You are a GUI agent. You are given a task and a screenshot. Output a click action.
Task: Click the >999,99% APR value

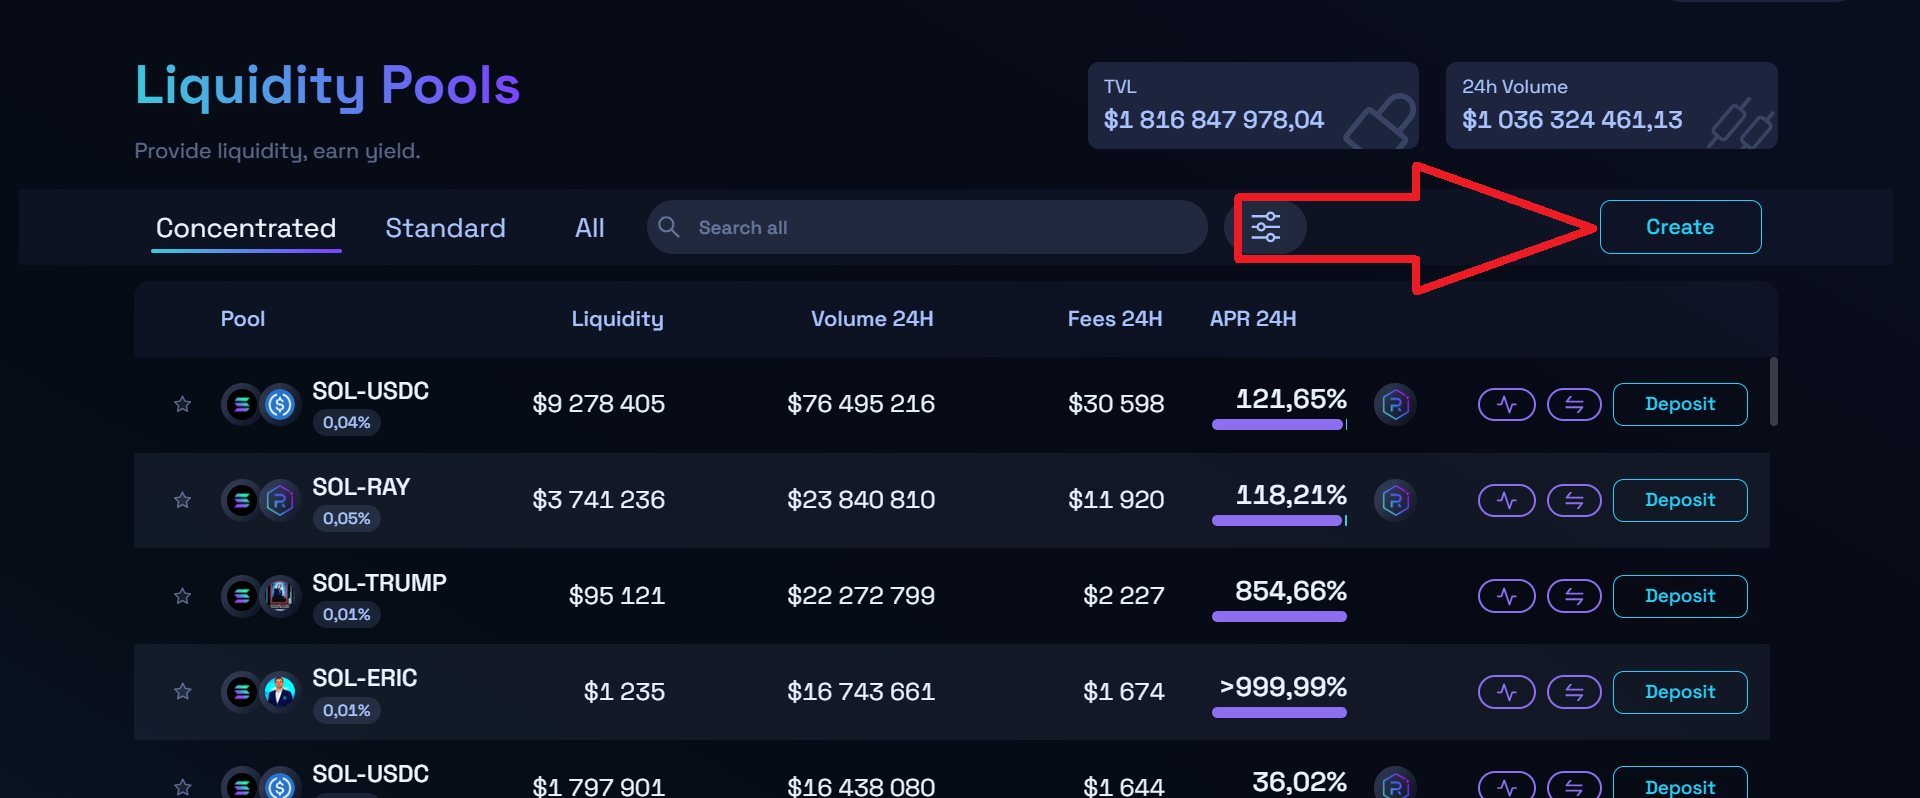(1283, 687)
